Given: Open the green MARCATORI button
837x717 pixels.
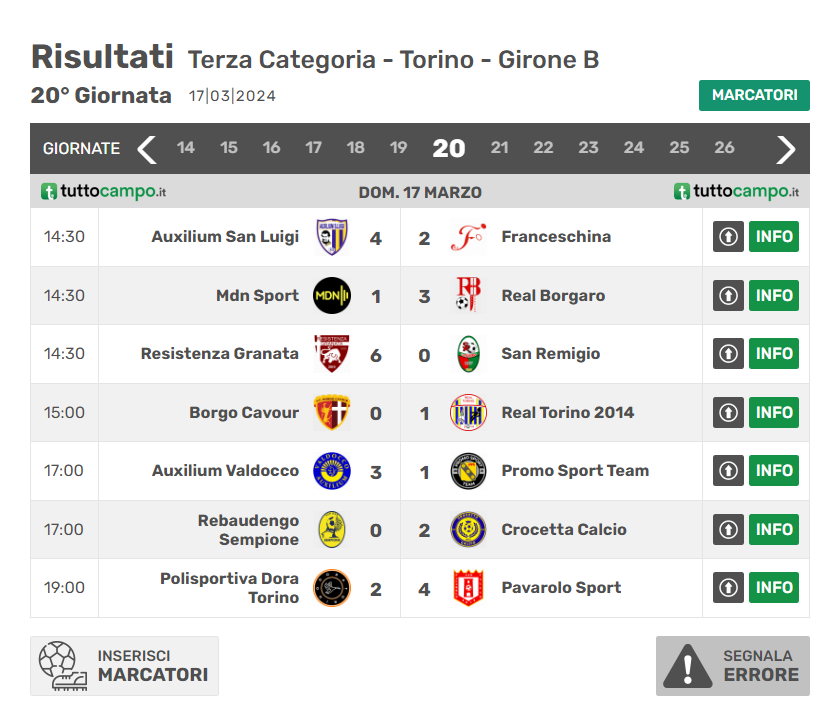Looking at the screenshot, I should click(x=754, y=95).
